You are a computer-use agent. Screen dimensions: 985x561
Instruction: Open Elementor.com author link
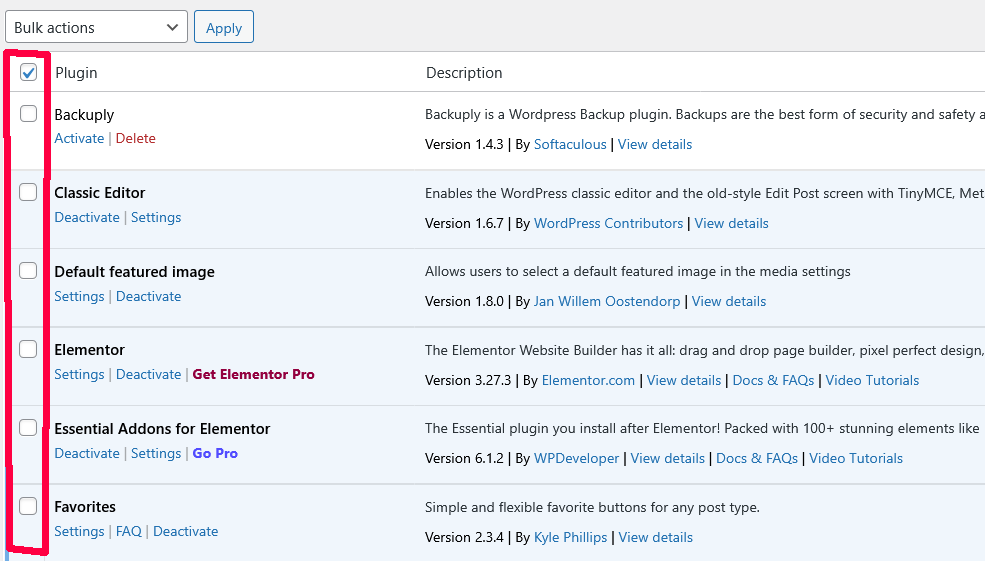[588, 381]
